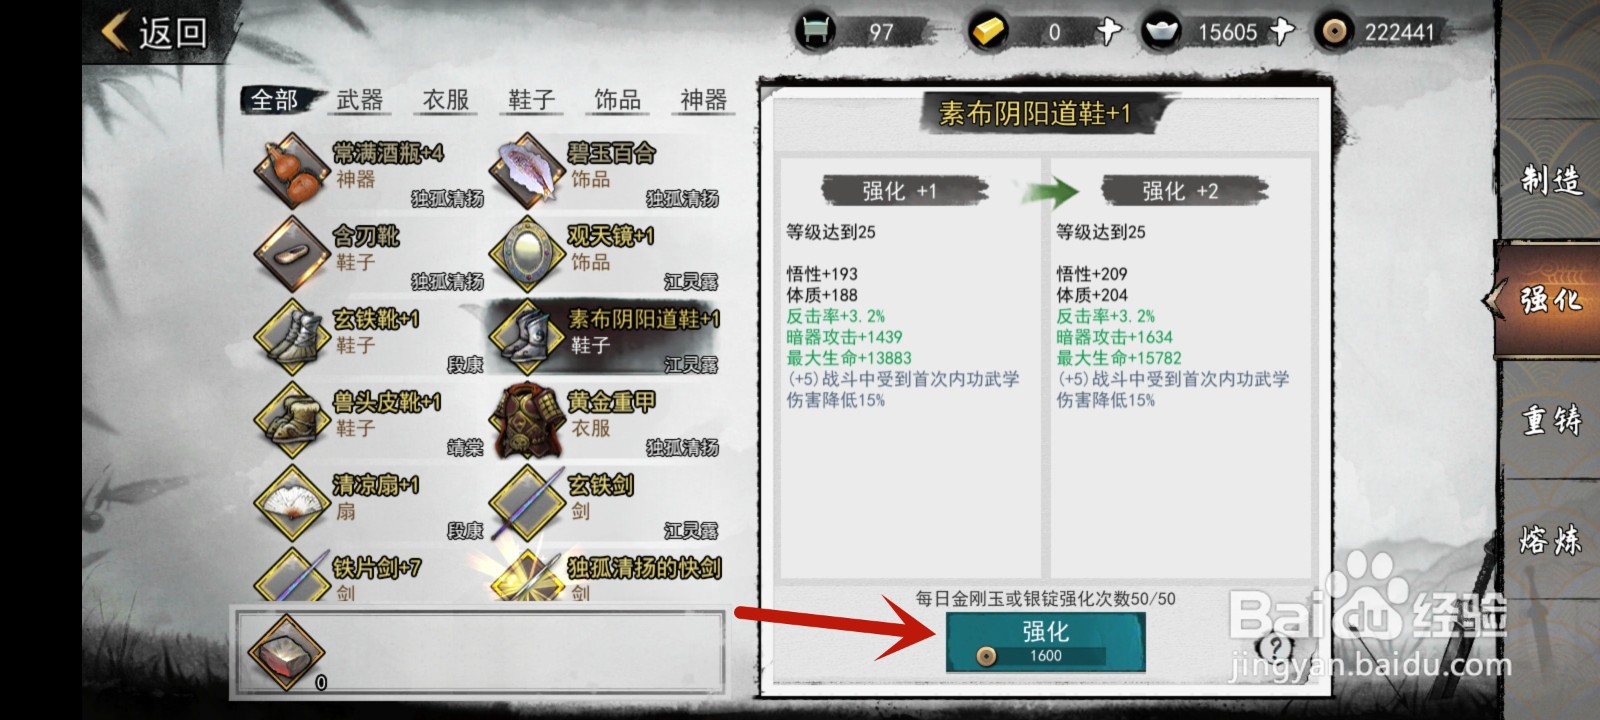
Task: Open the question mark help icon
Action: [1275, 647]
